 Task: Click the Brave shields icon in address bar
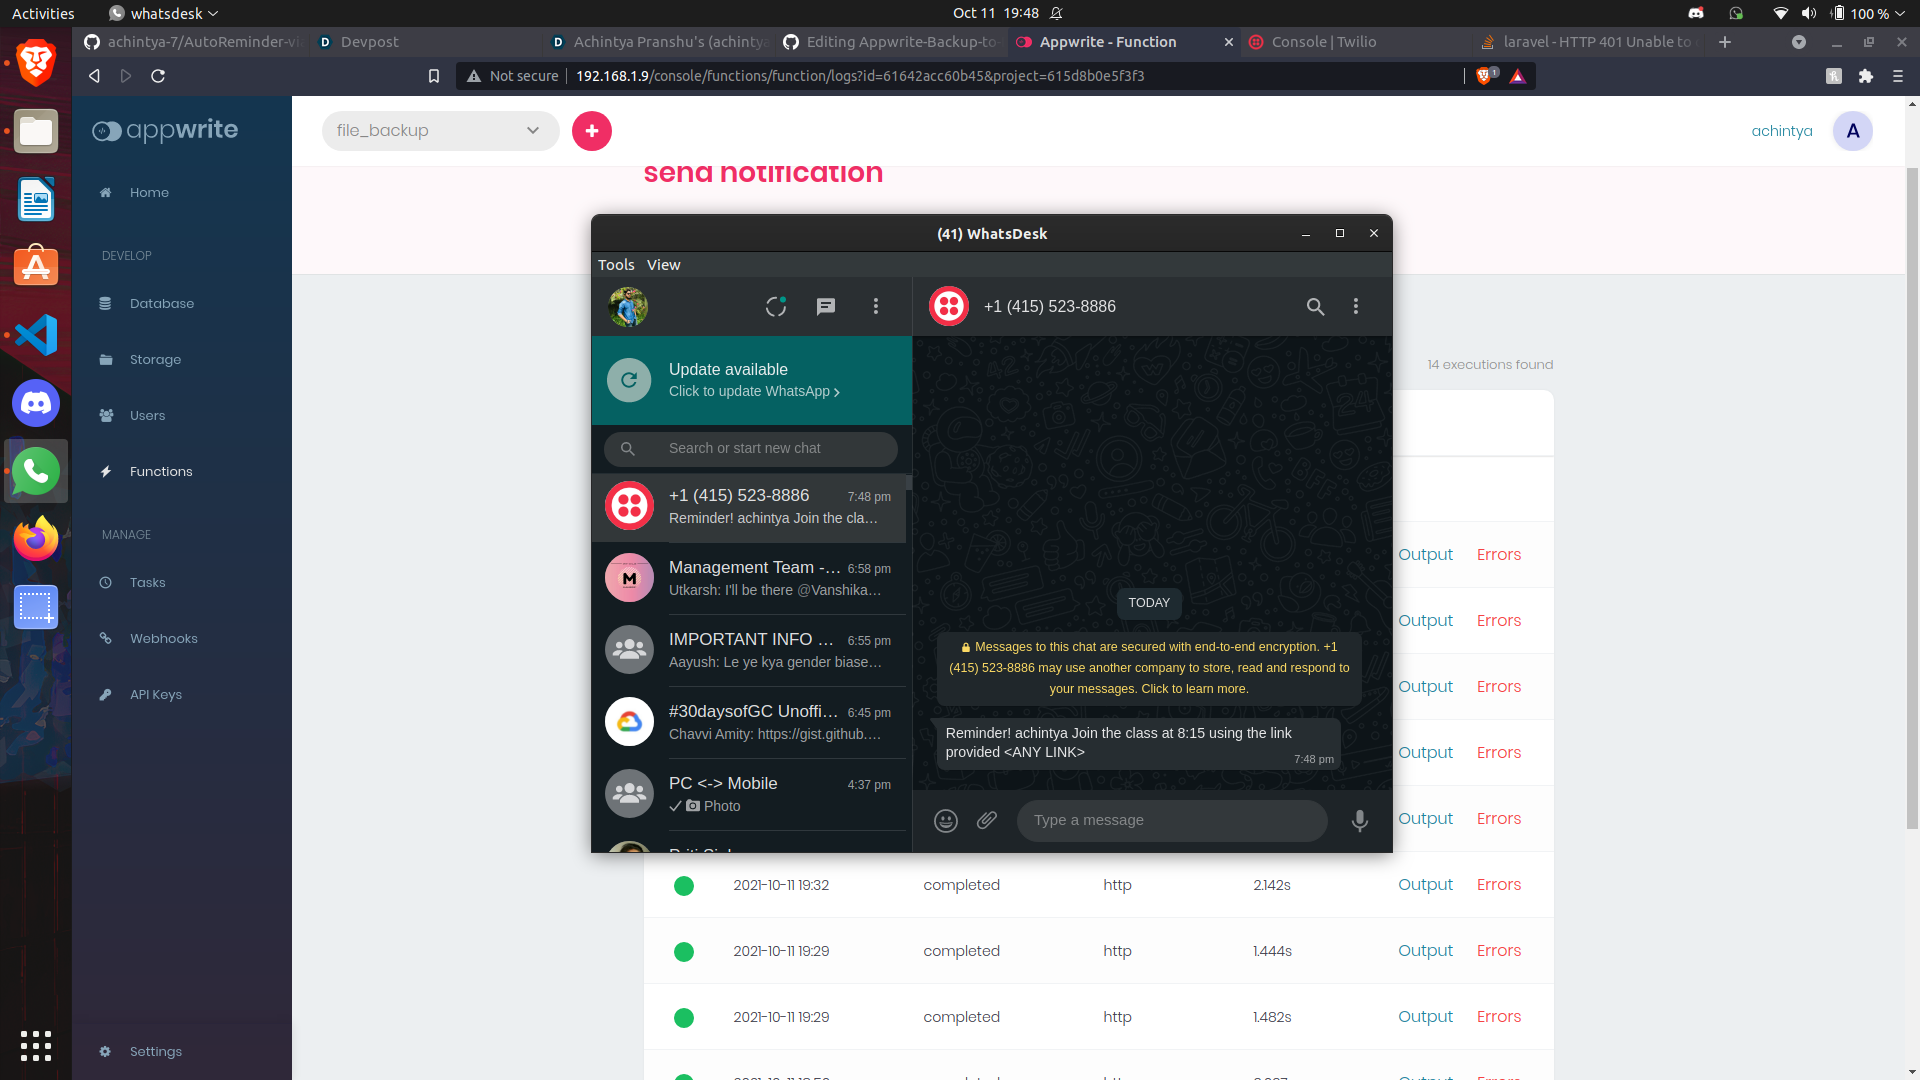[1485, 76]
